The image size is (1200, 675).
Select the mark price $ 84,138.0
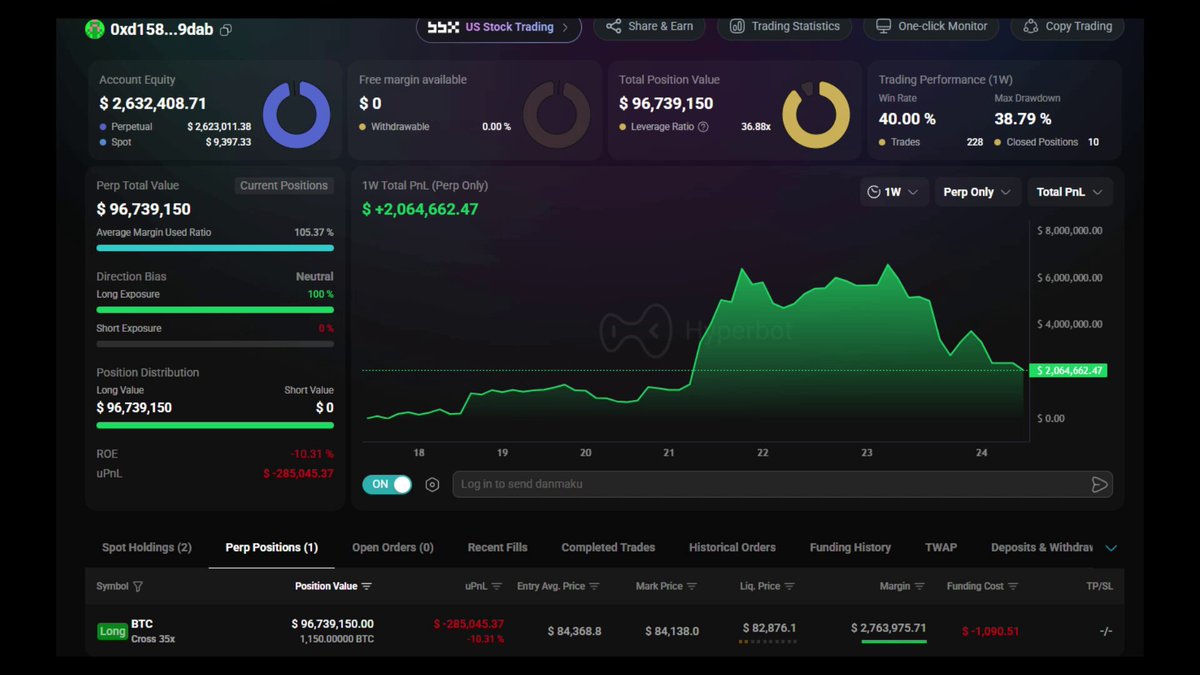(x=672, y=631)
